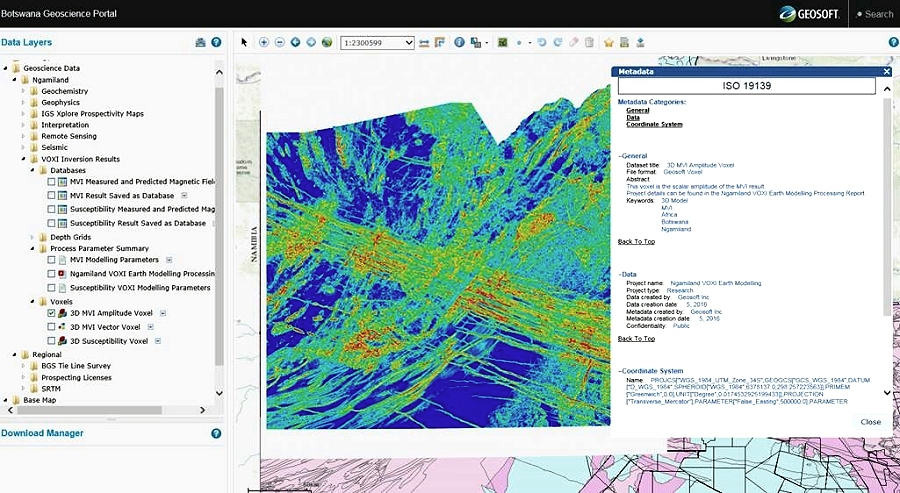This screenshot has width=900, height=493.
Task: Click the zoom out magnifier icon
Action: [280, 43]
